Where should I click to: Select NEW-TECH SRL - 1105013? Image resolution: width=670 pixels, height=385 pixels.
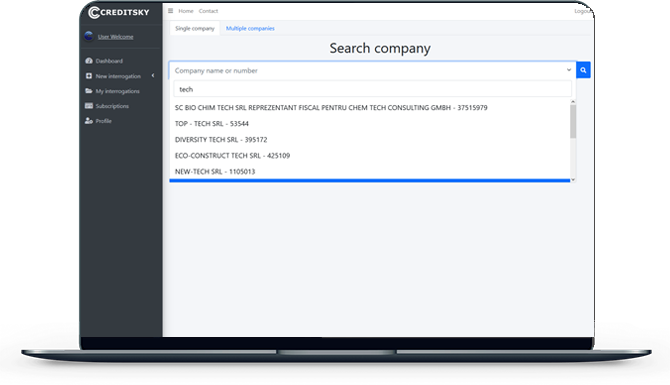pos(370,171)
